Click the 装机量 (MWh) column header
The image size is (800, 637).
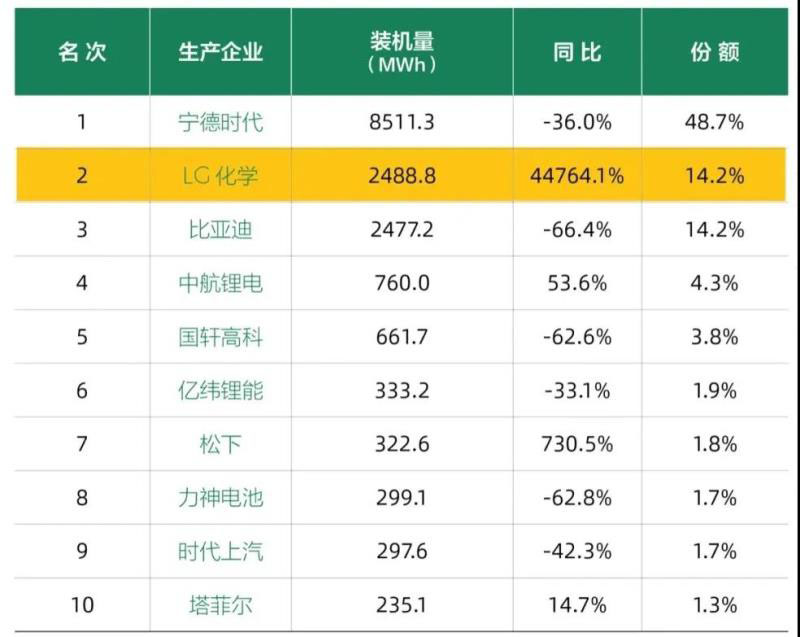(401, 53)
